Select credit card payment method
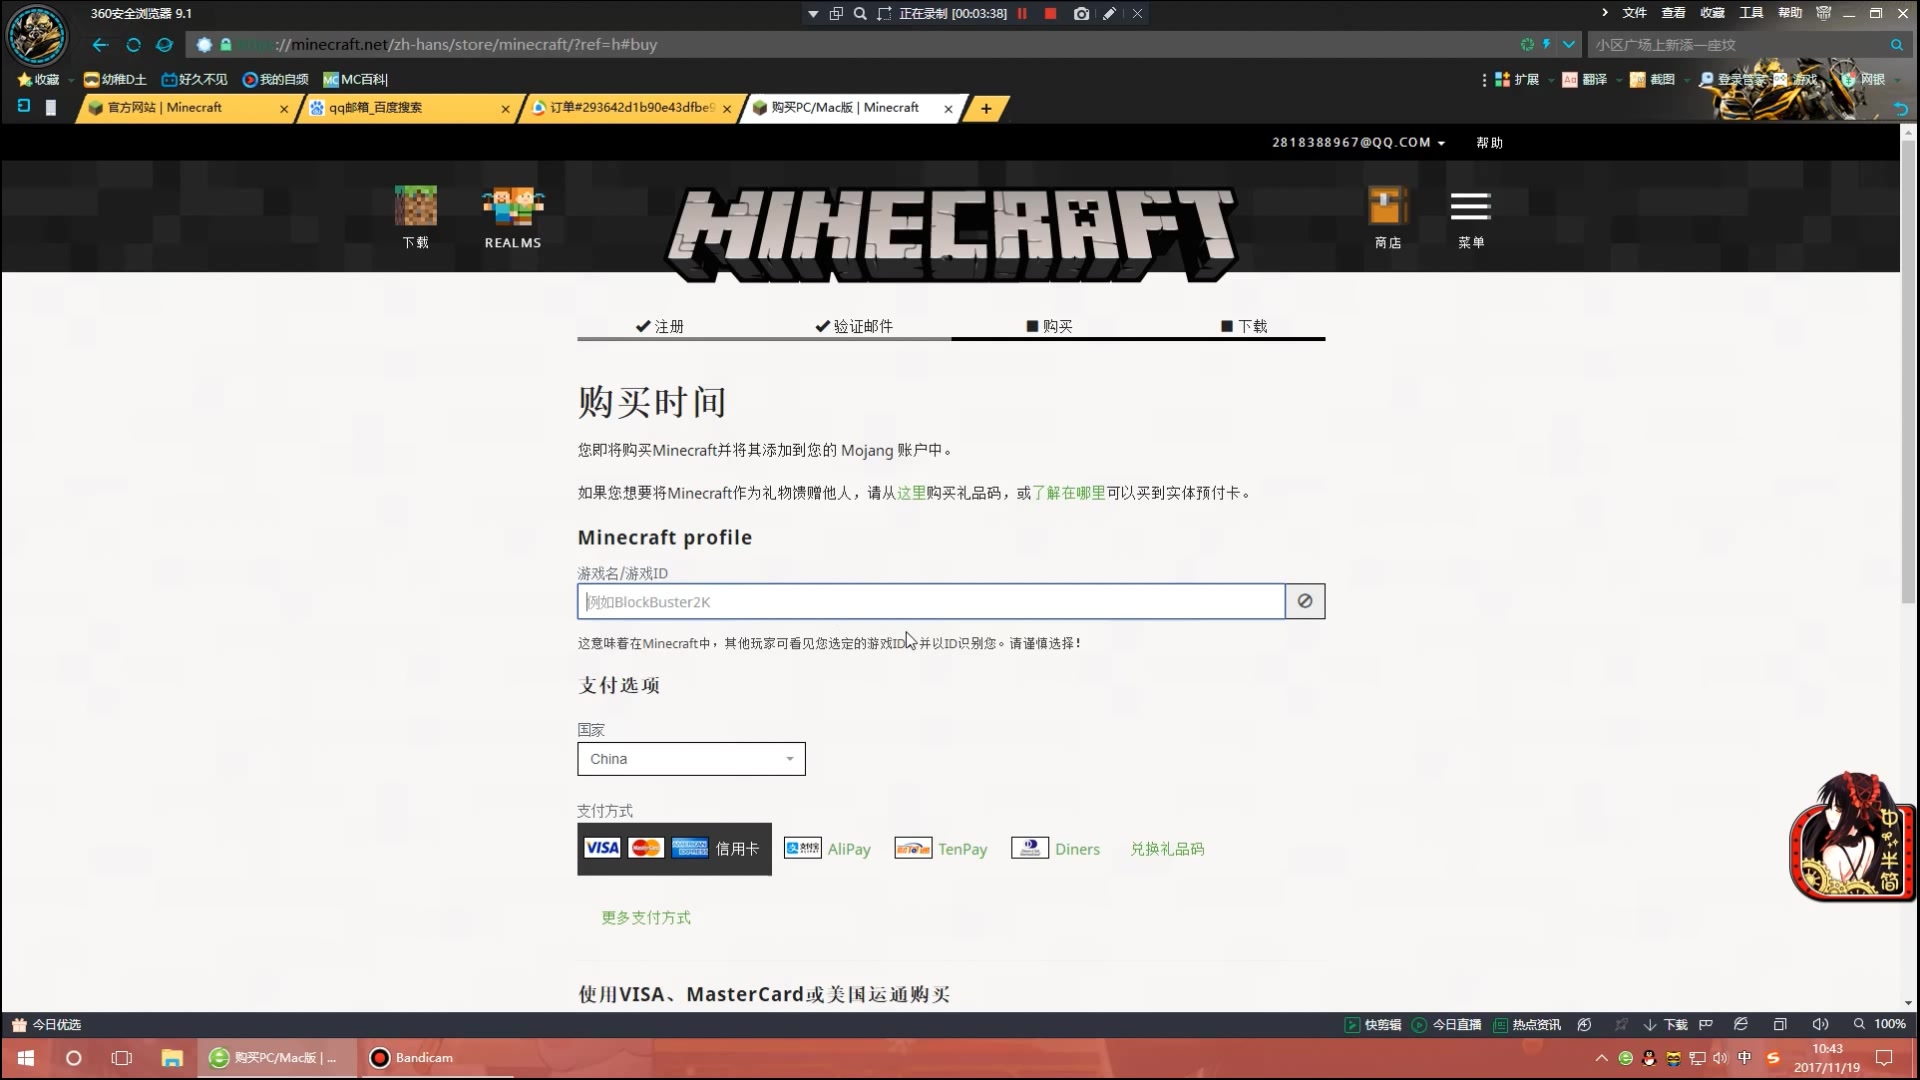The image size is (1920, 1080). [674, 849]
